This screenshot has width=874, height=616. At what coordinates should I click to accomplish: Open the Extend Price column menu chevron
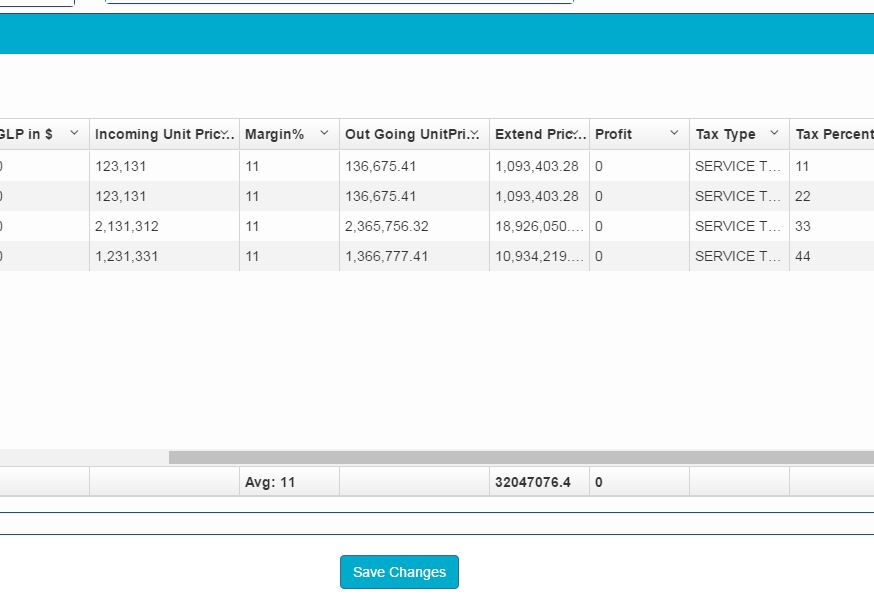click(576, 133)
